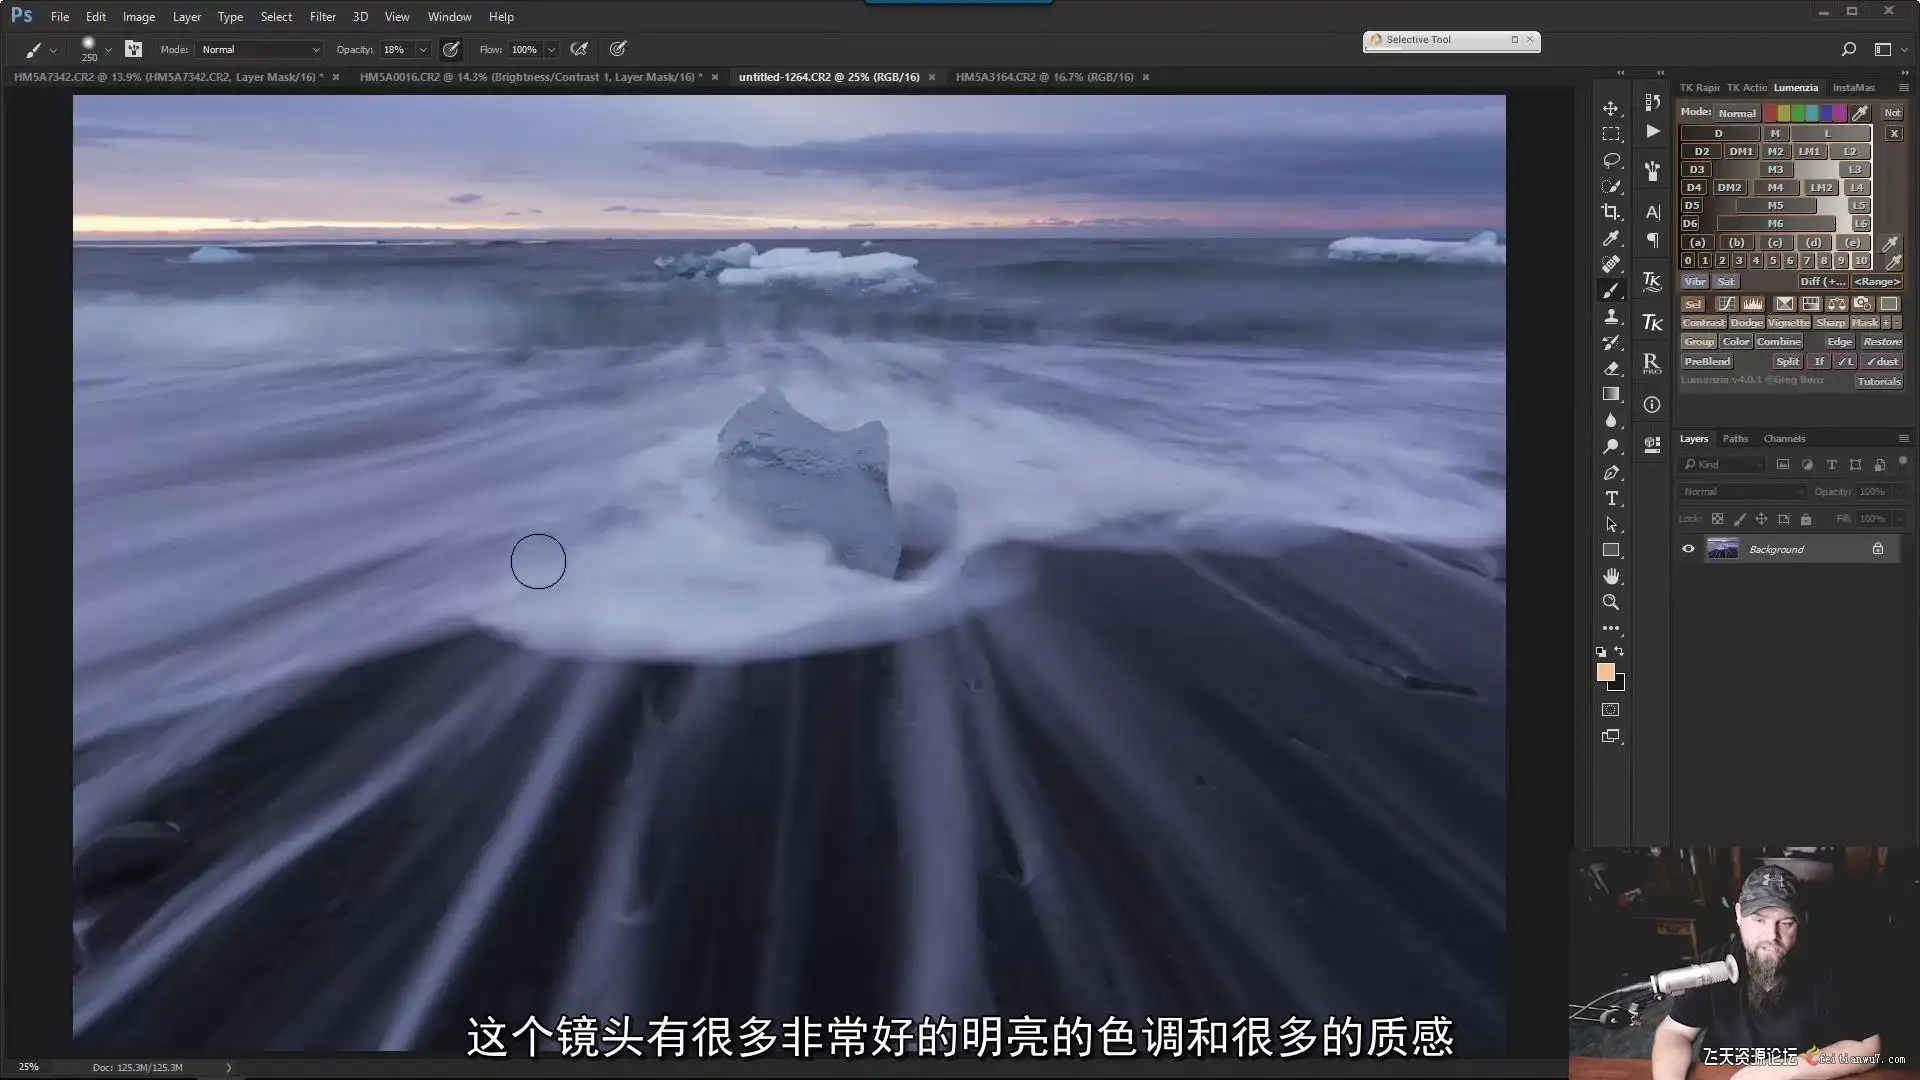Open the brush Mode dropdown

pyautogui.click(x=260, y=49)
